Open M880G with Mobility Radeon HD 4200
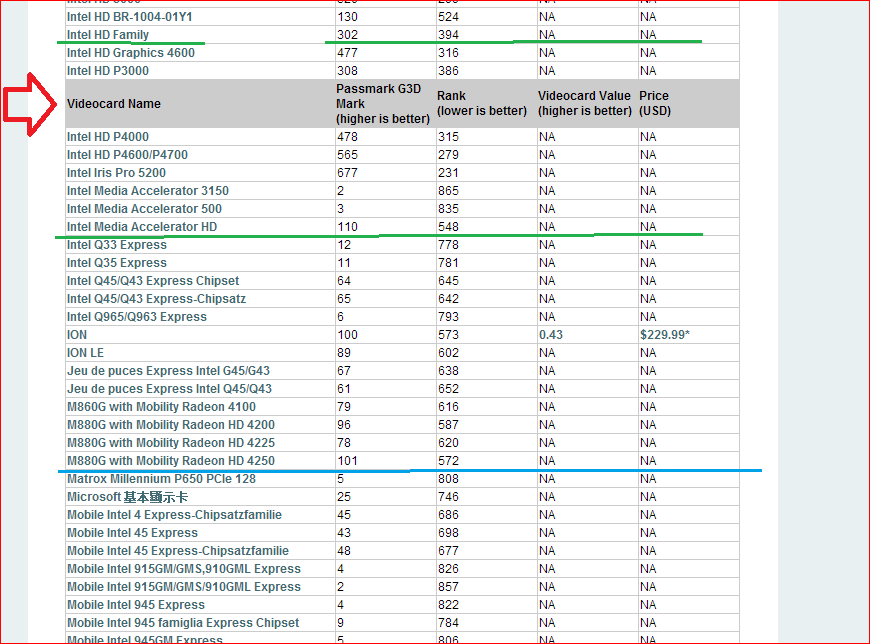The width and height of the screenshot is (870, 644). 170,425
